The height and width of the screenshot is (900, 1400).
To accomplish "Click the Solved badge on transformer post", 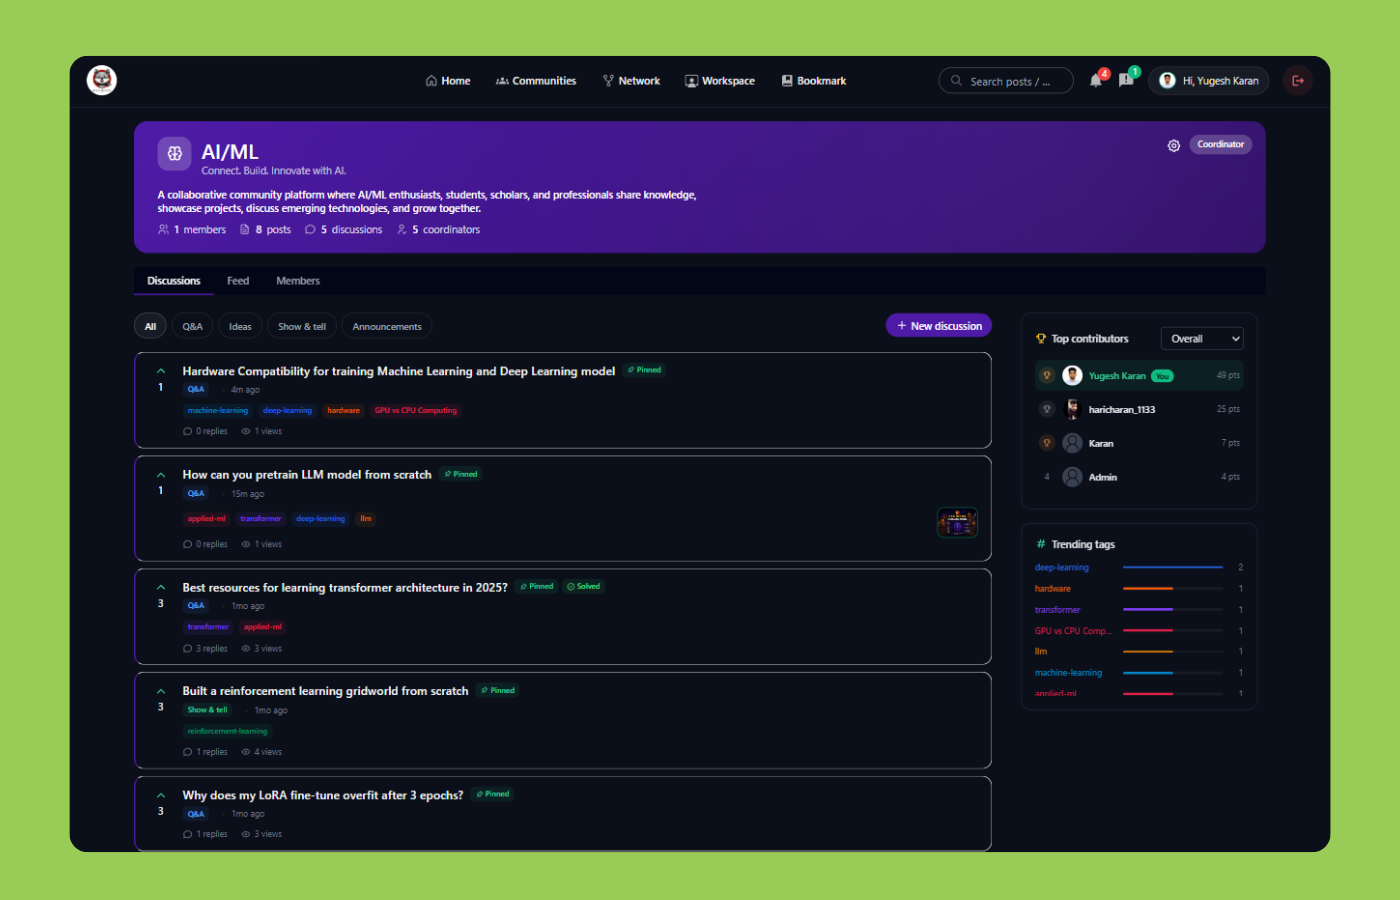I will [x=584, y=586].
